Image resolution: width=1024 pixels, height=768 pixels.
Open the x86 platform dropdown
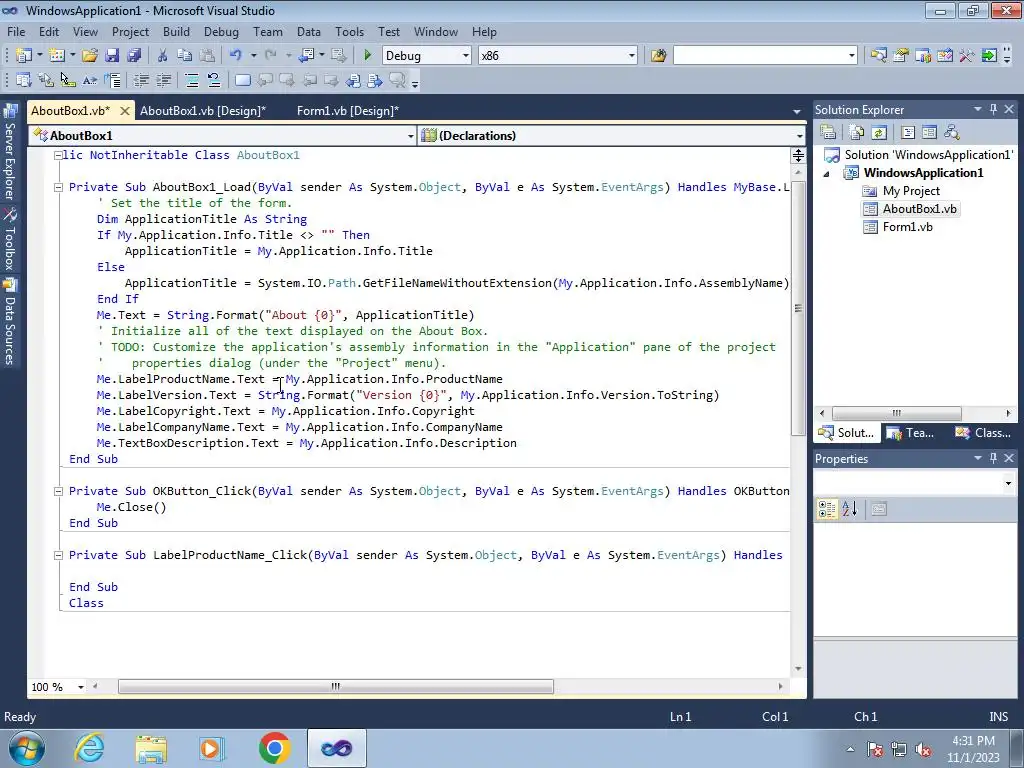tap(632, 56)
